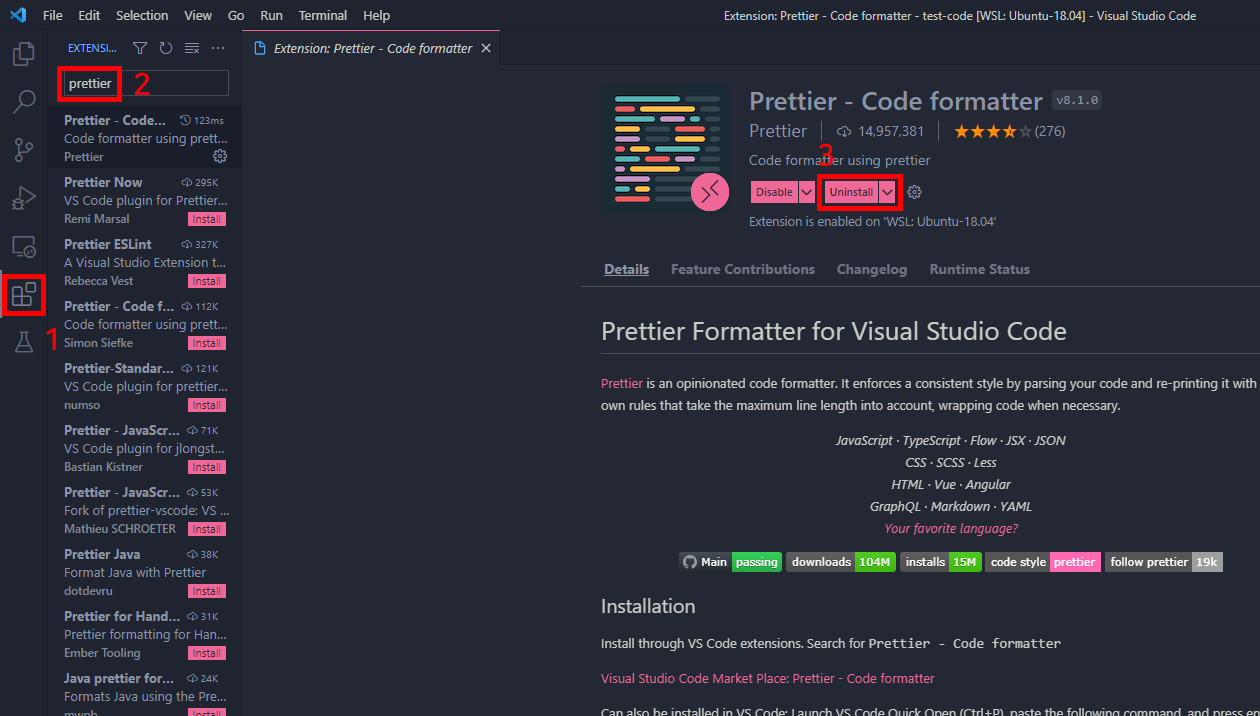The height and width of the screenshot is (716, 1260).
Task: Switch to the Details tab
Action: coord(627,269)
